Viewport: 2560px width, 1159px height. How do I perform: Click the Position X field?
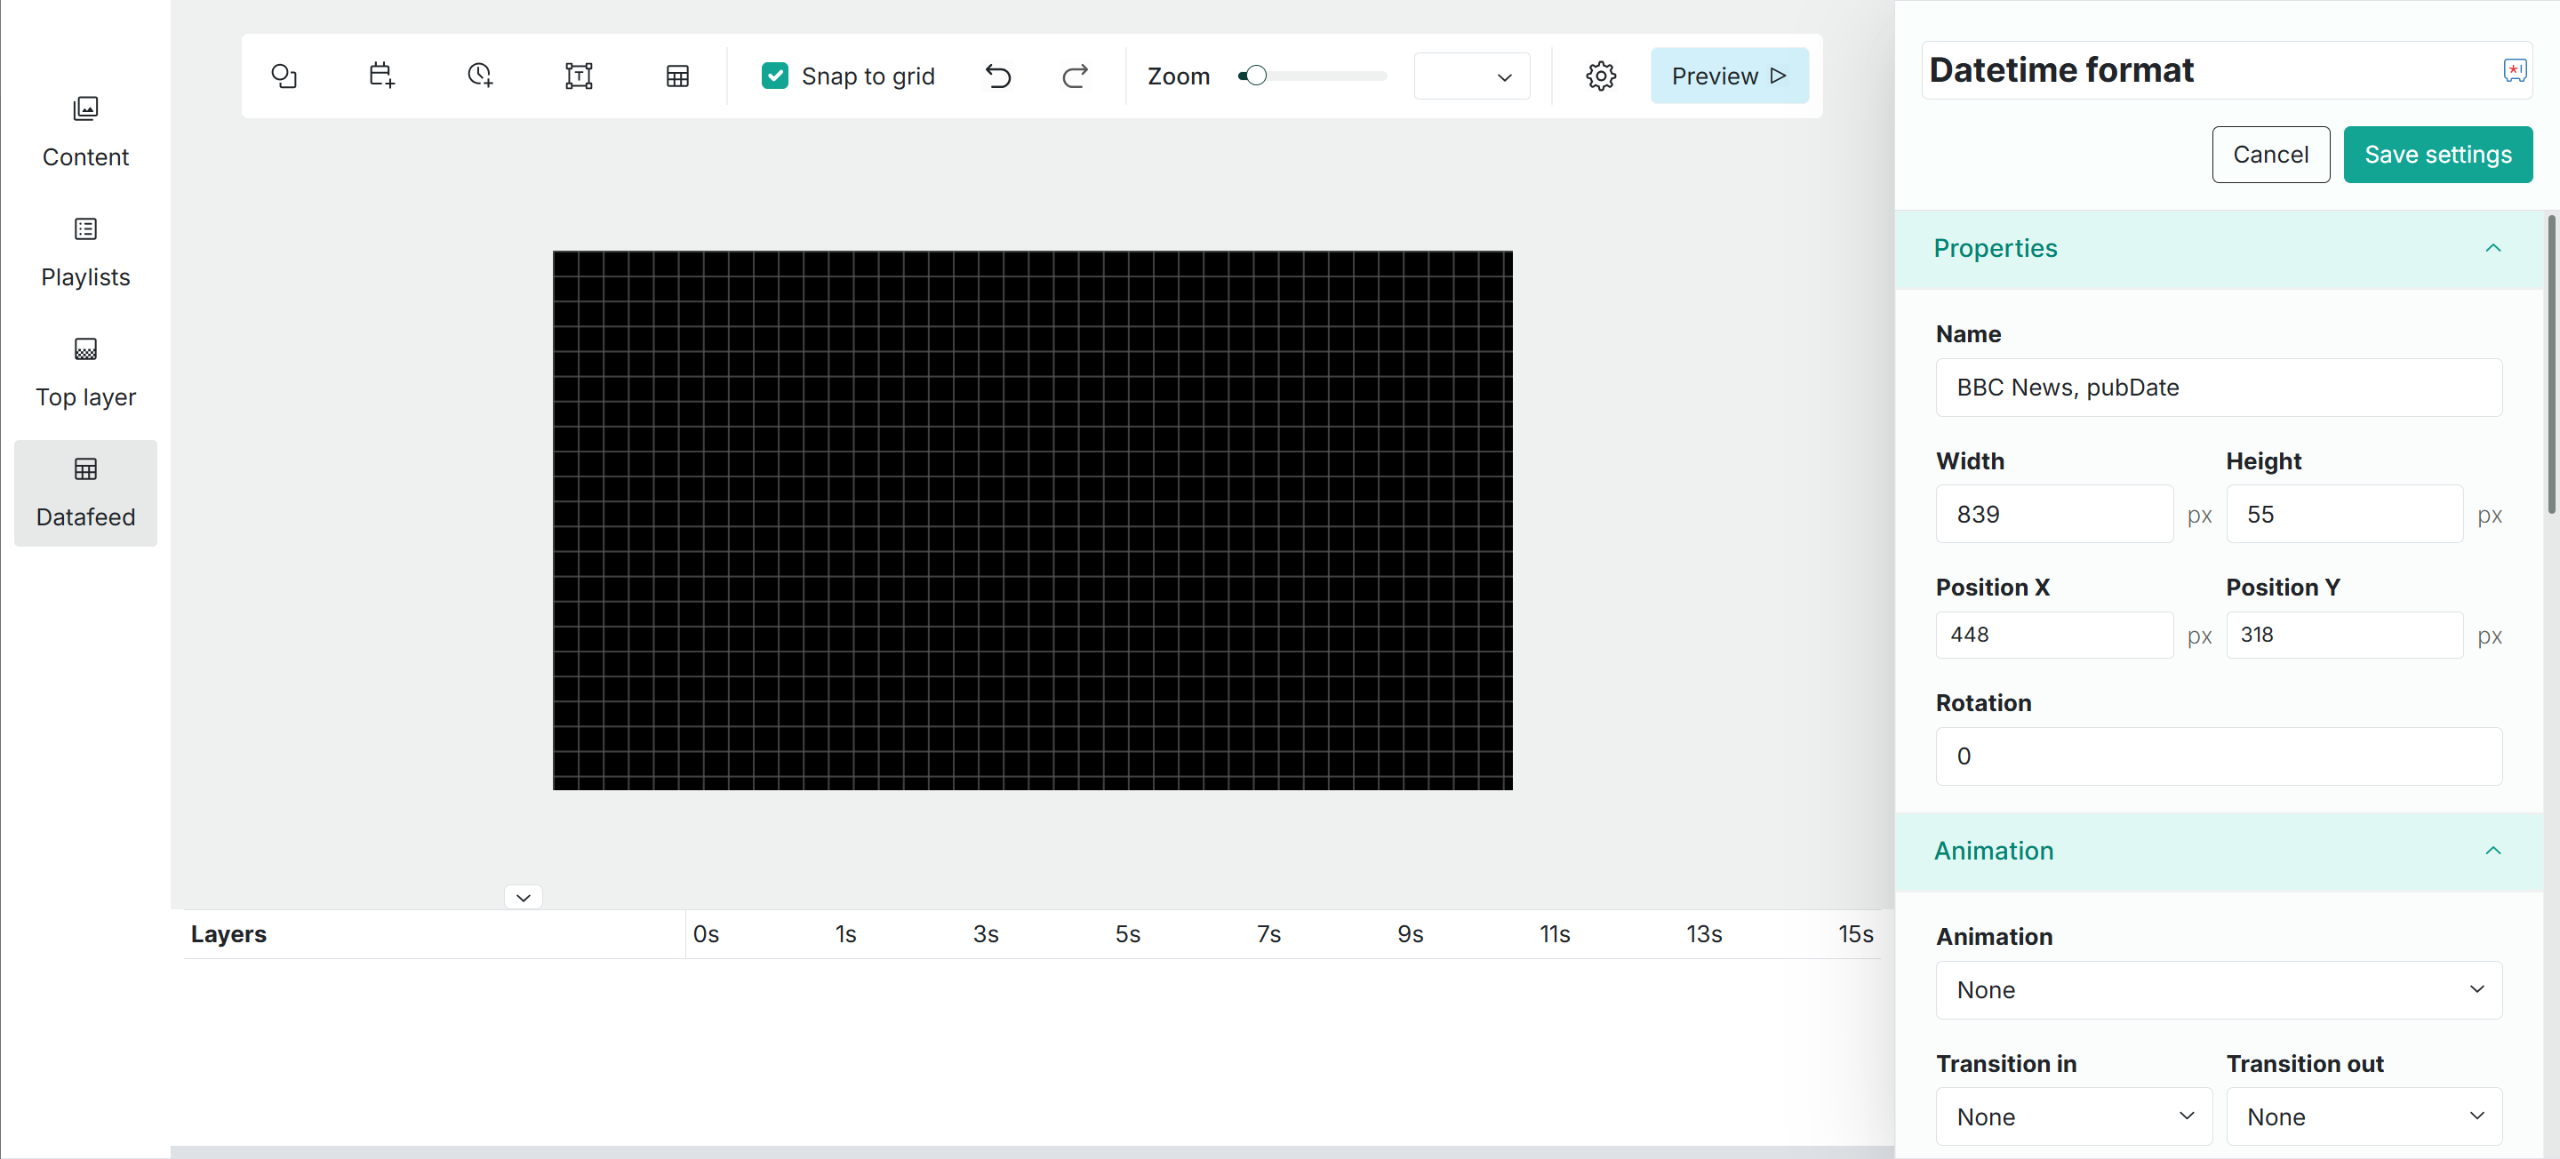click(x=2054, y=635)
